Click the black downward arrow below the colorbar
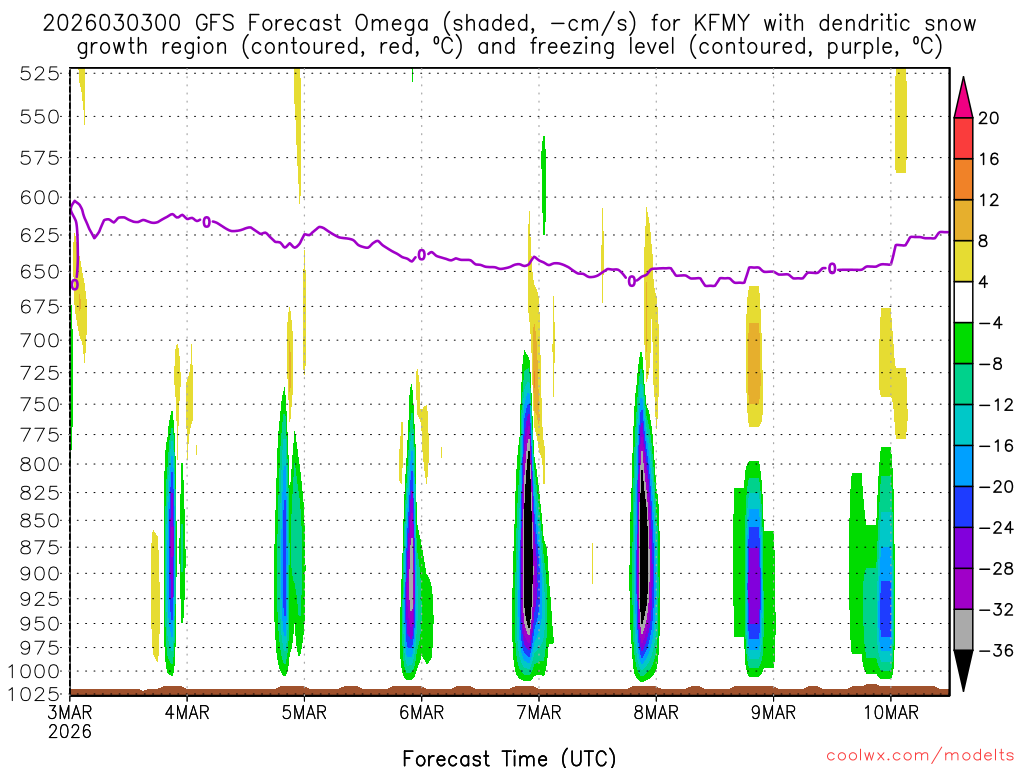This screenshot has width=1024, height=768. pos(963,669)
